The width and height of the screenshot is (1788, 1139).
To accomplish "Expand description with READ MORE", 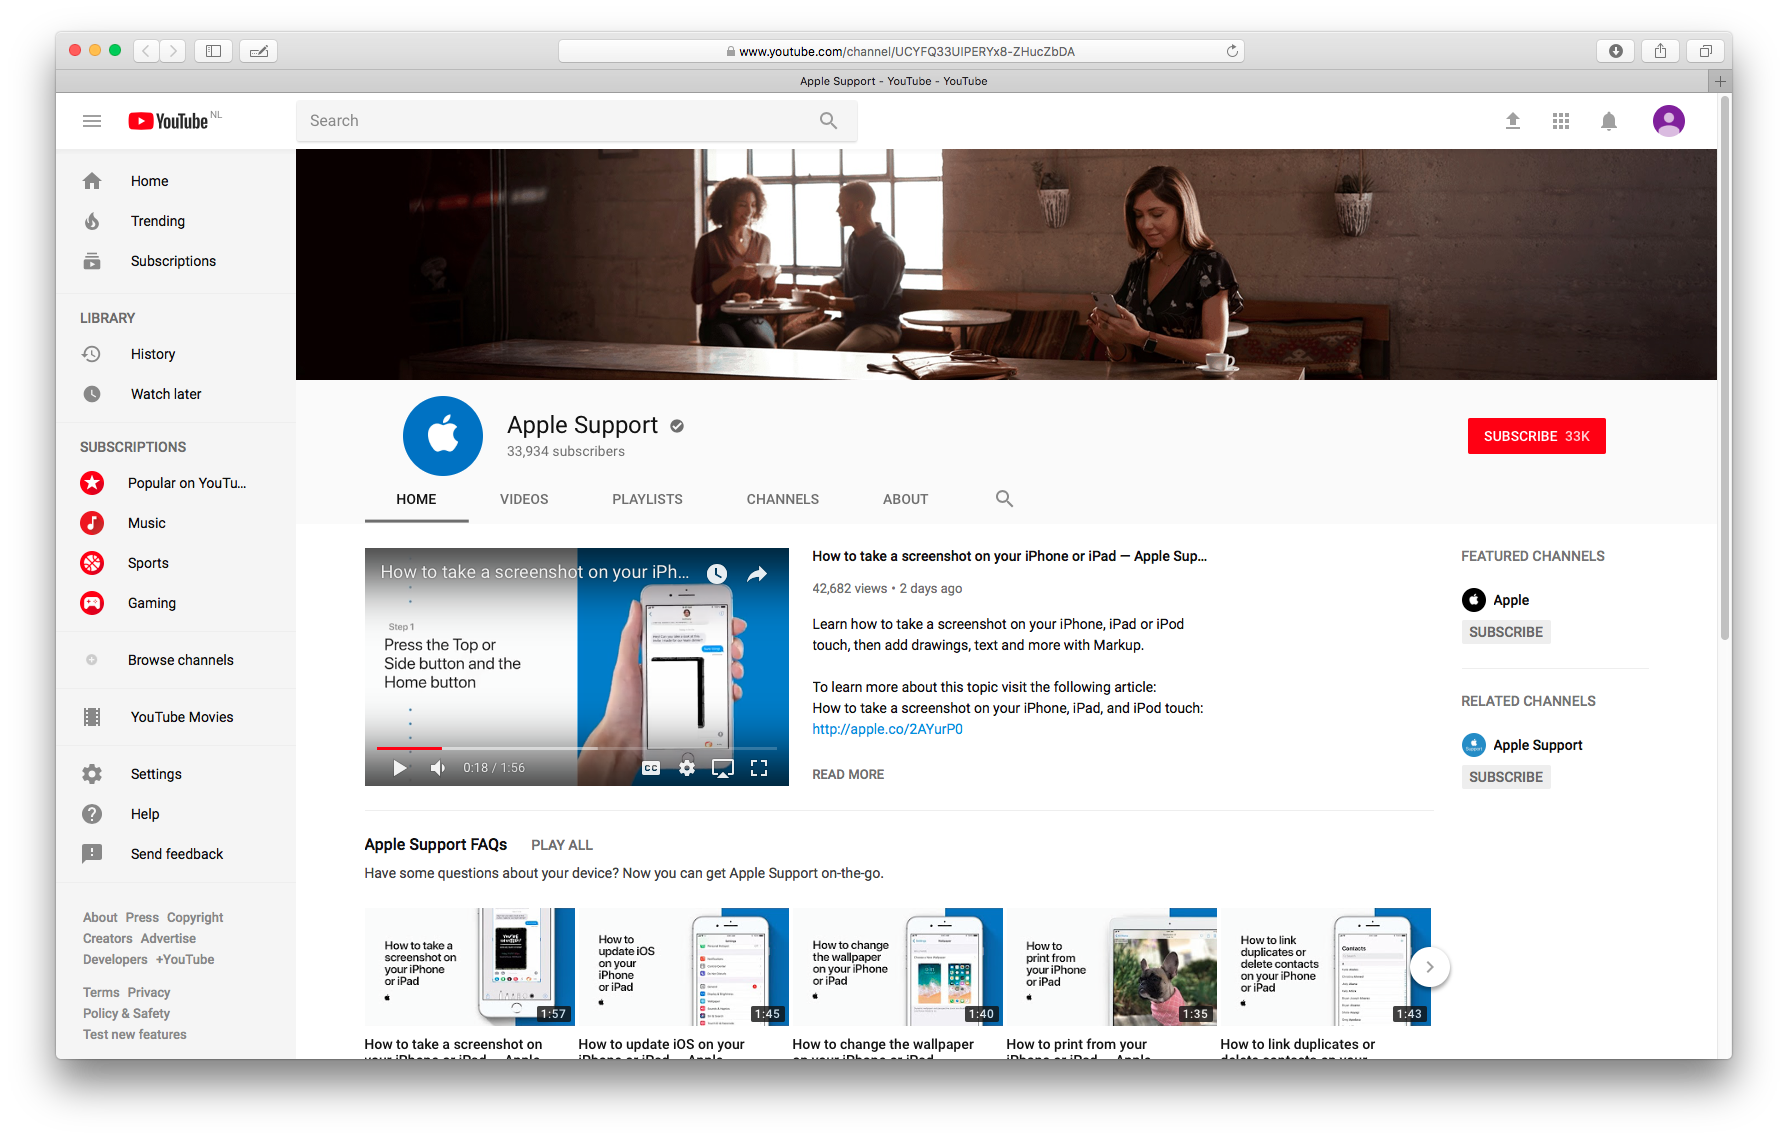I will (x=848, y=775).
